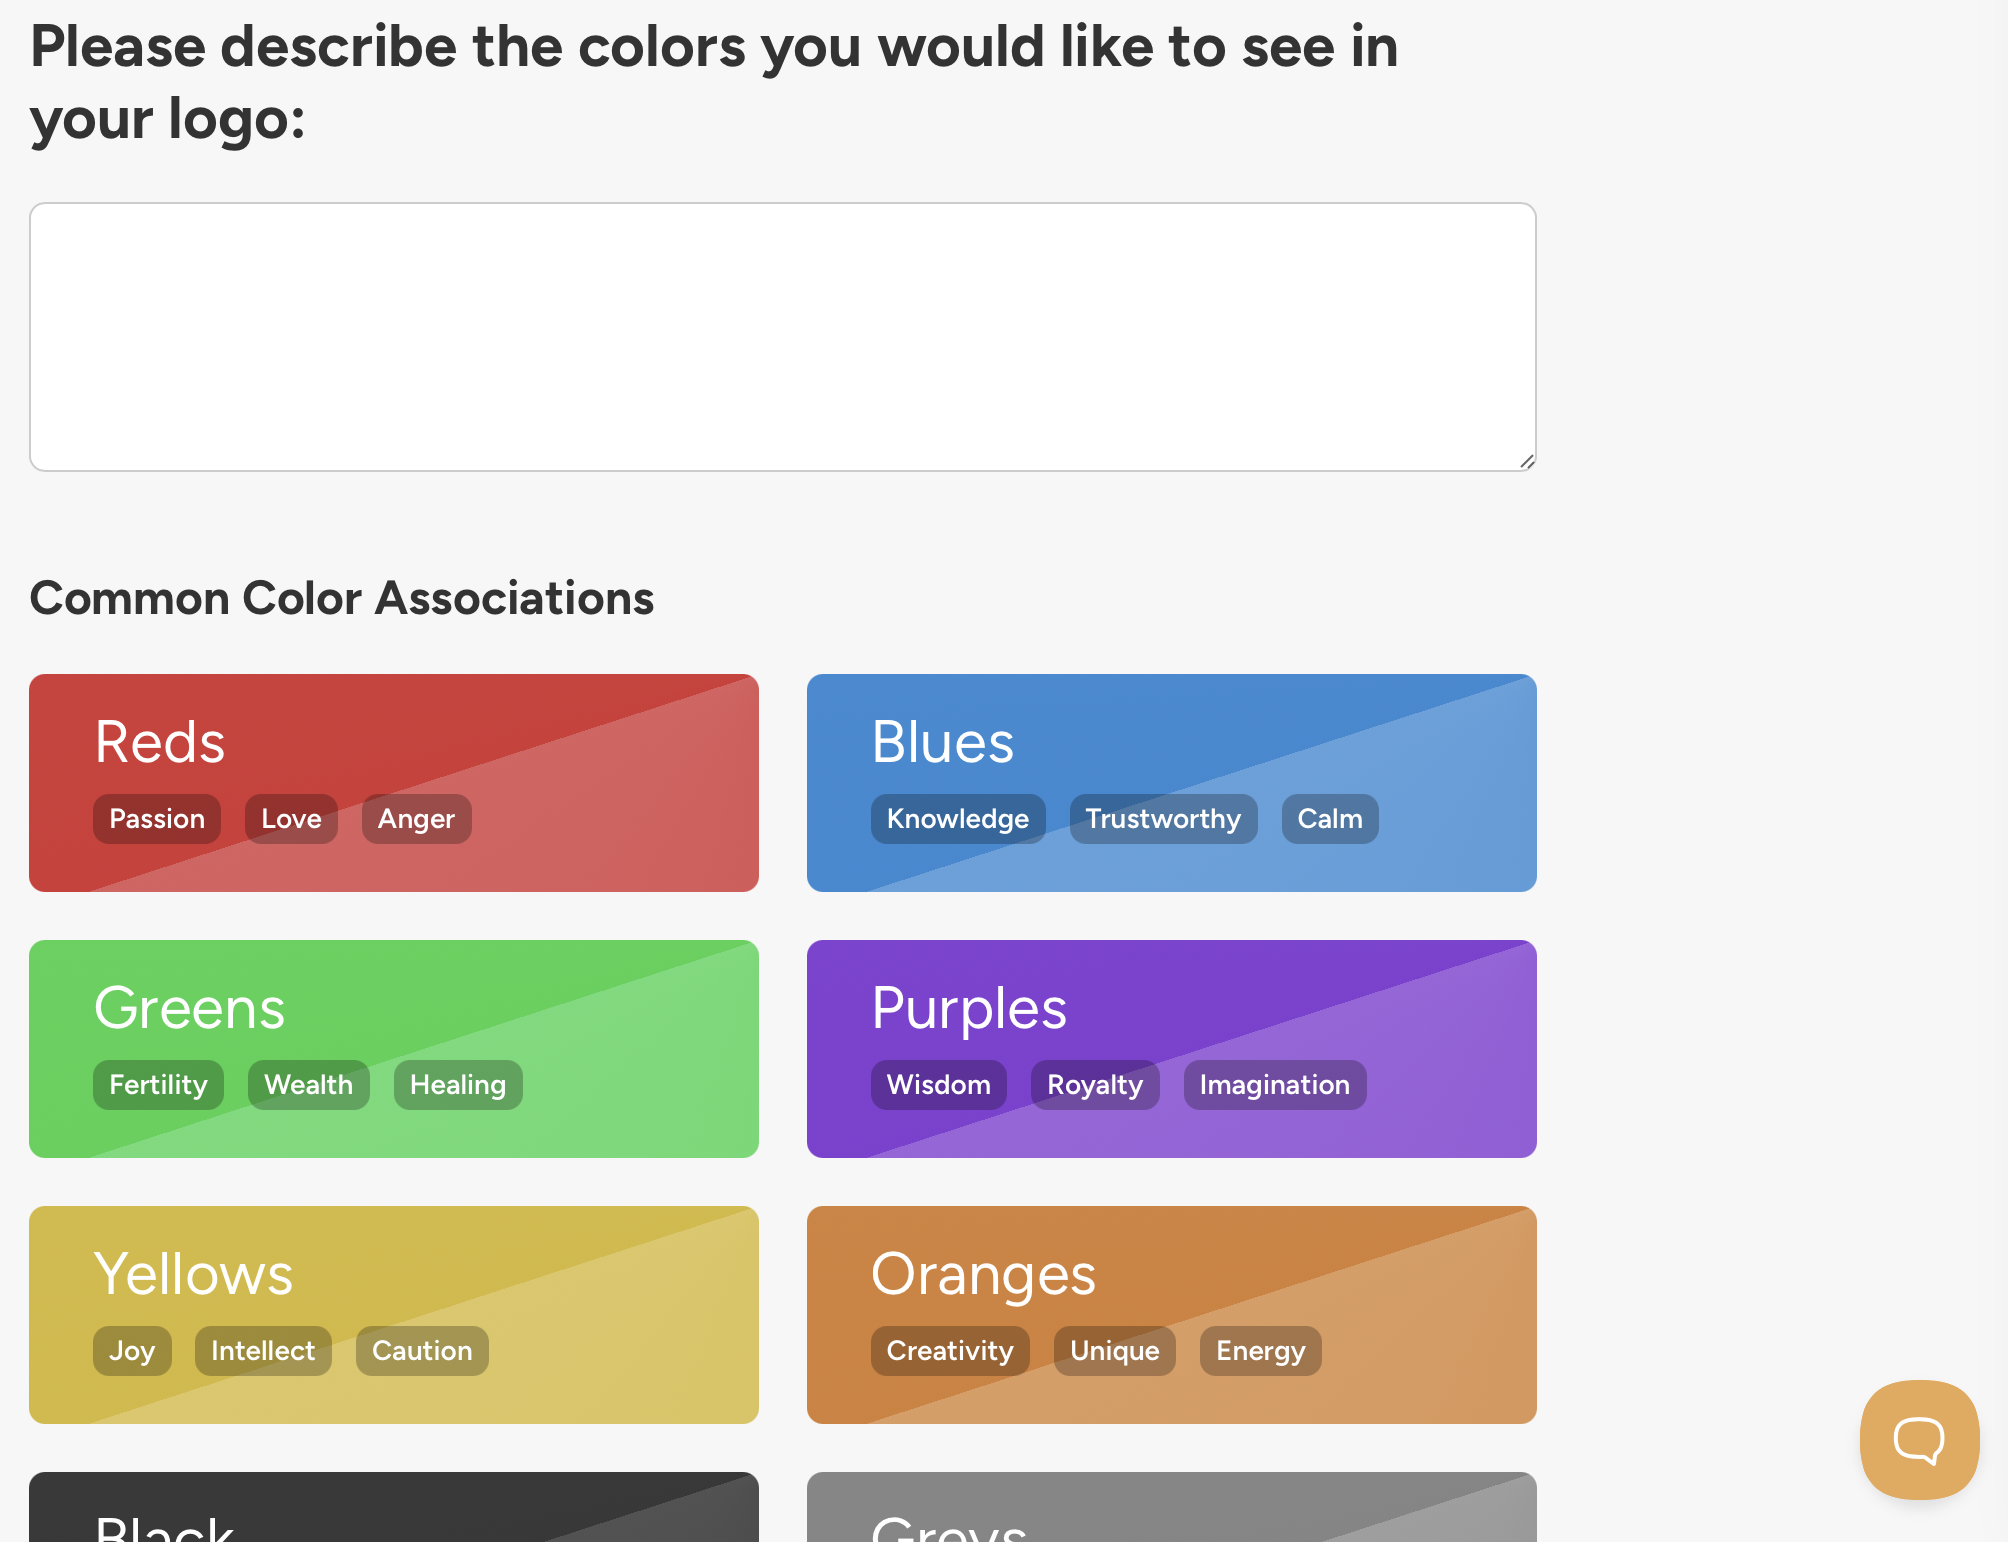Image resolution: width=2008 pixels, height=1542 pixels.
Task: Click the Imagination tag
Action: click(x=1274, y=1085)
